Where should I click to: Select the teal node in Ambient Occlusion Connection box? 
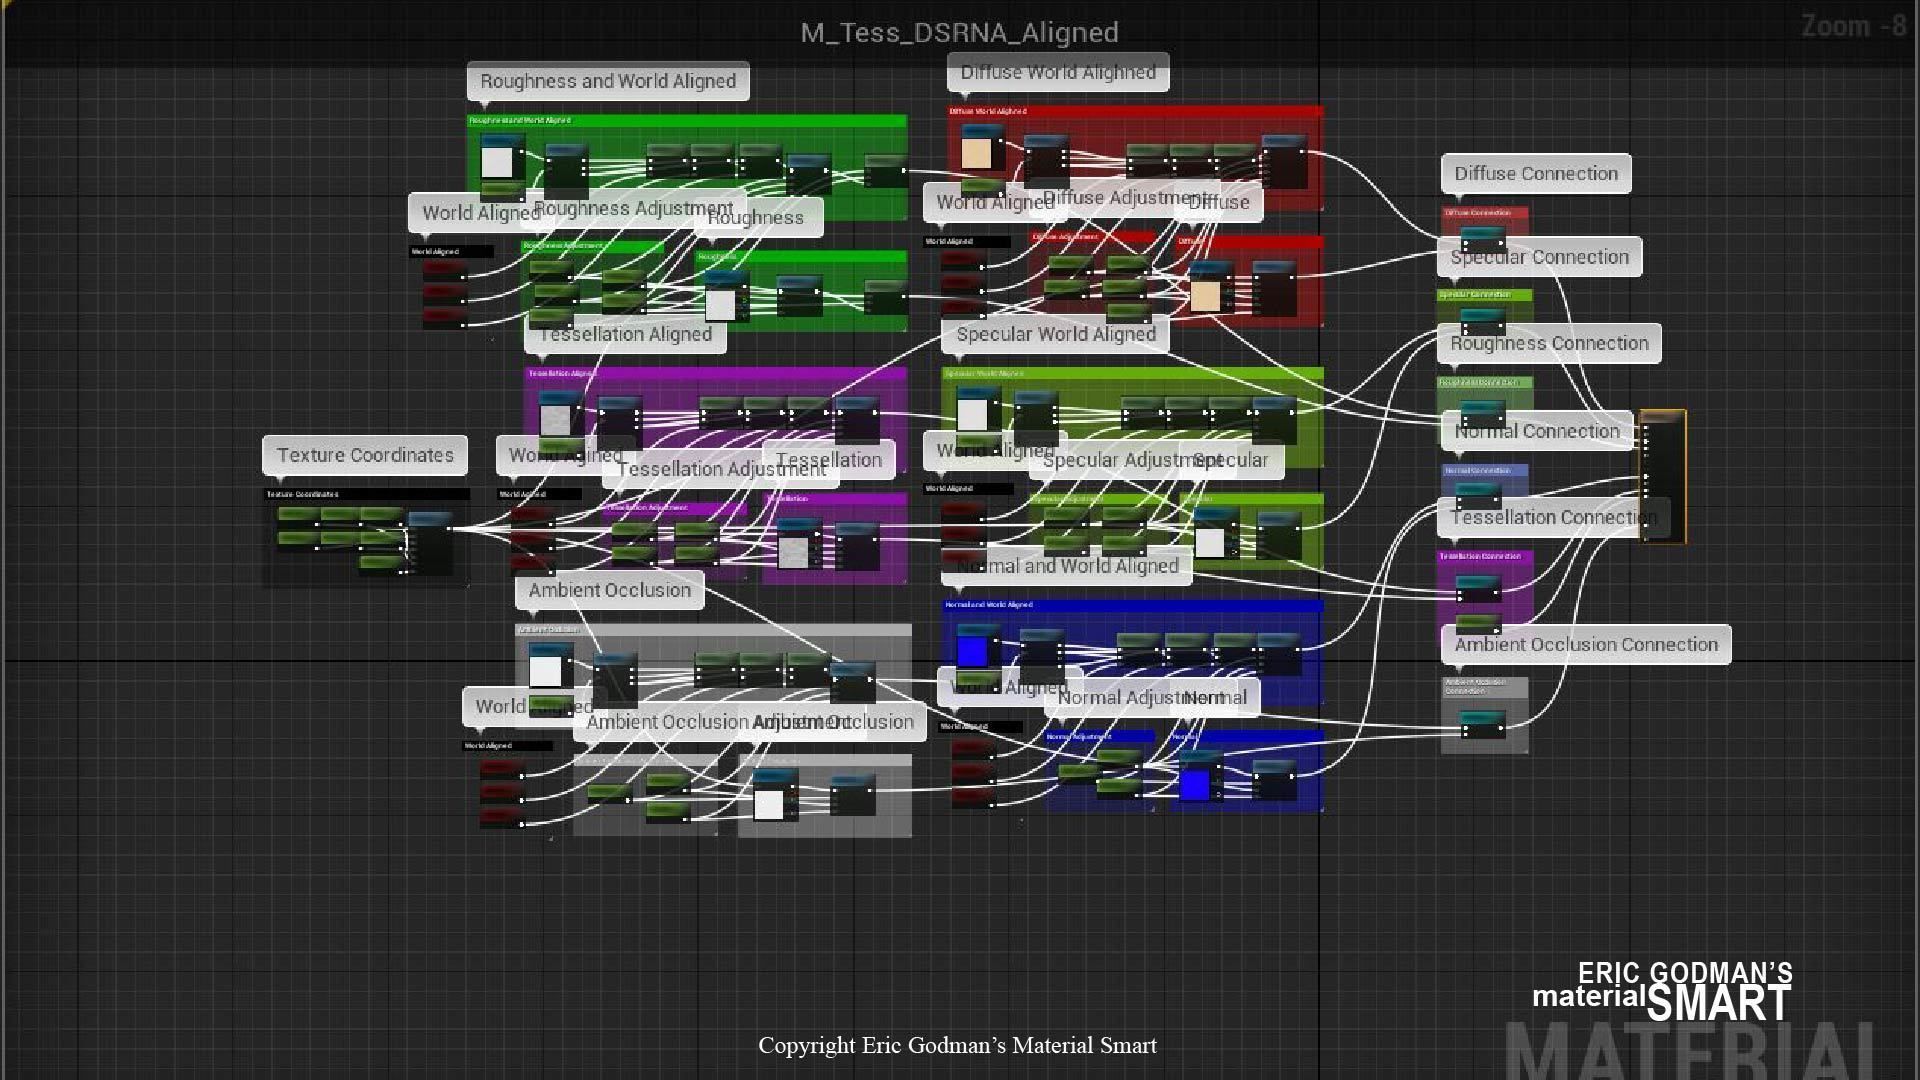1483,722
